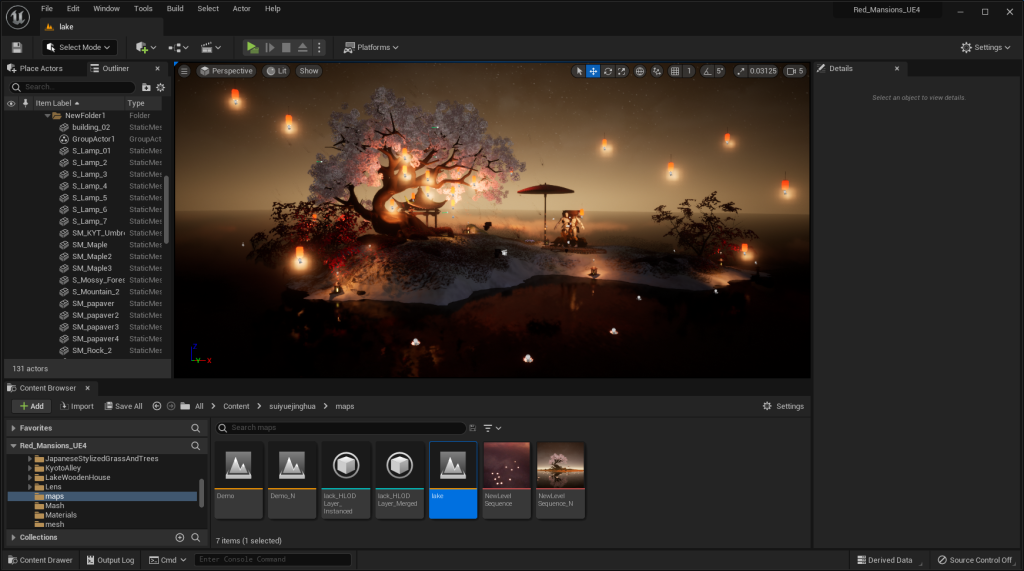The width and height of the screenshot is (1024, 571).
Task: Toggle visibility column eye in Outliner header
Action: pos(11,103)
